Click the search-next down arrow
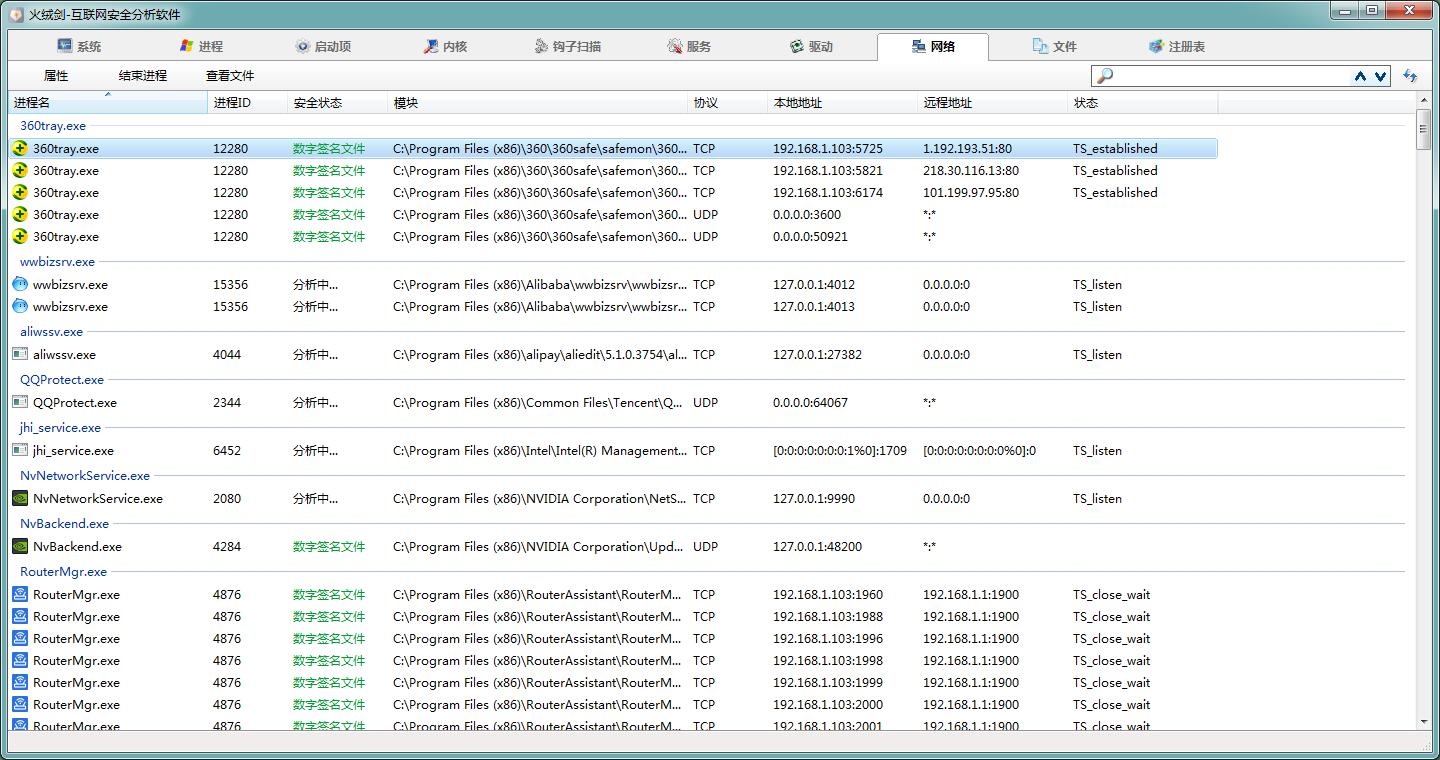This screenshot has width=1440, height=760. click(1381, 76)
